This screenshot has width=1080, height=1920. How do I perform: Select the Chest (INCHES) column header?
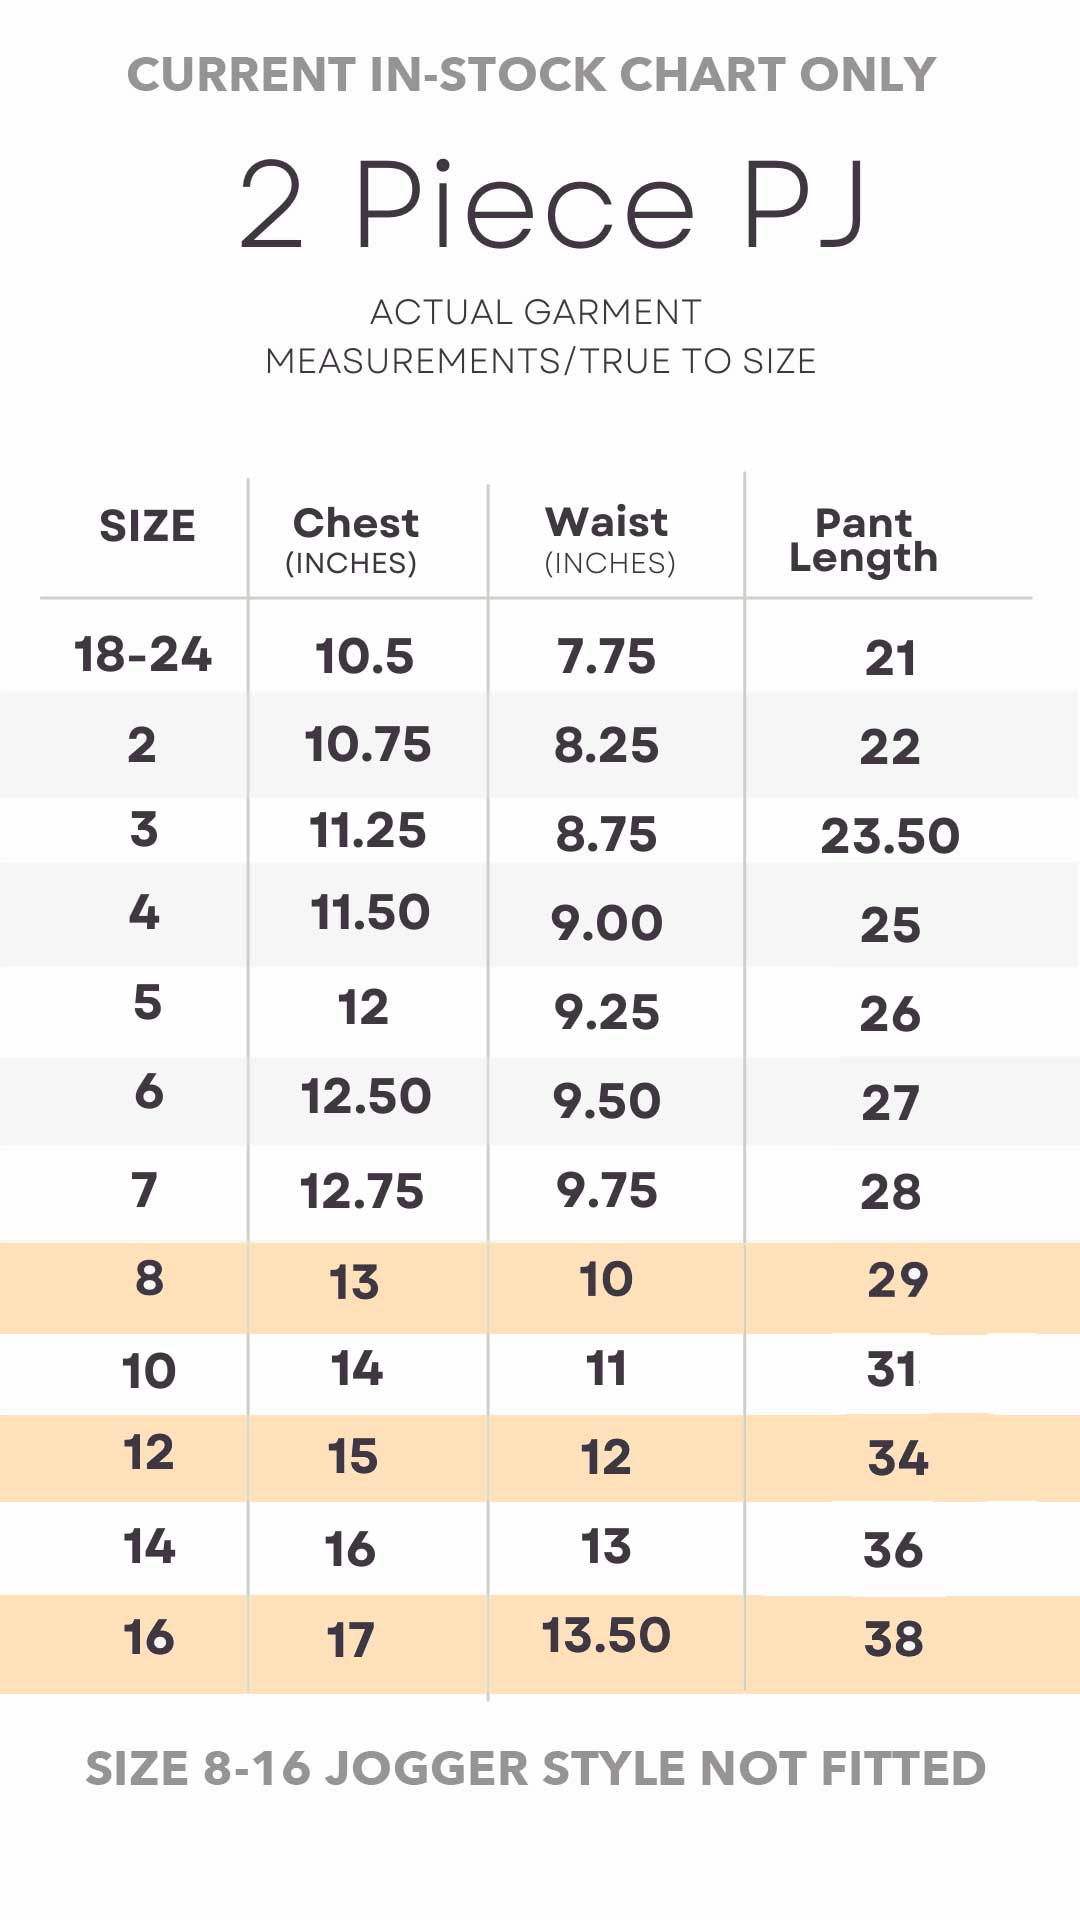[x=355, y=540]
